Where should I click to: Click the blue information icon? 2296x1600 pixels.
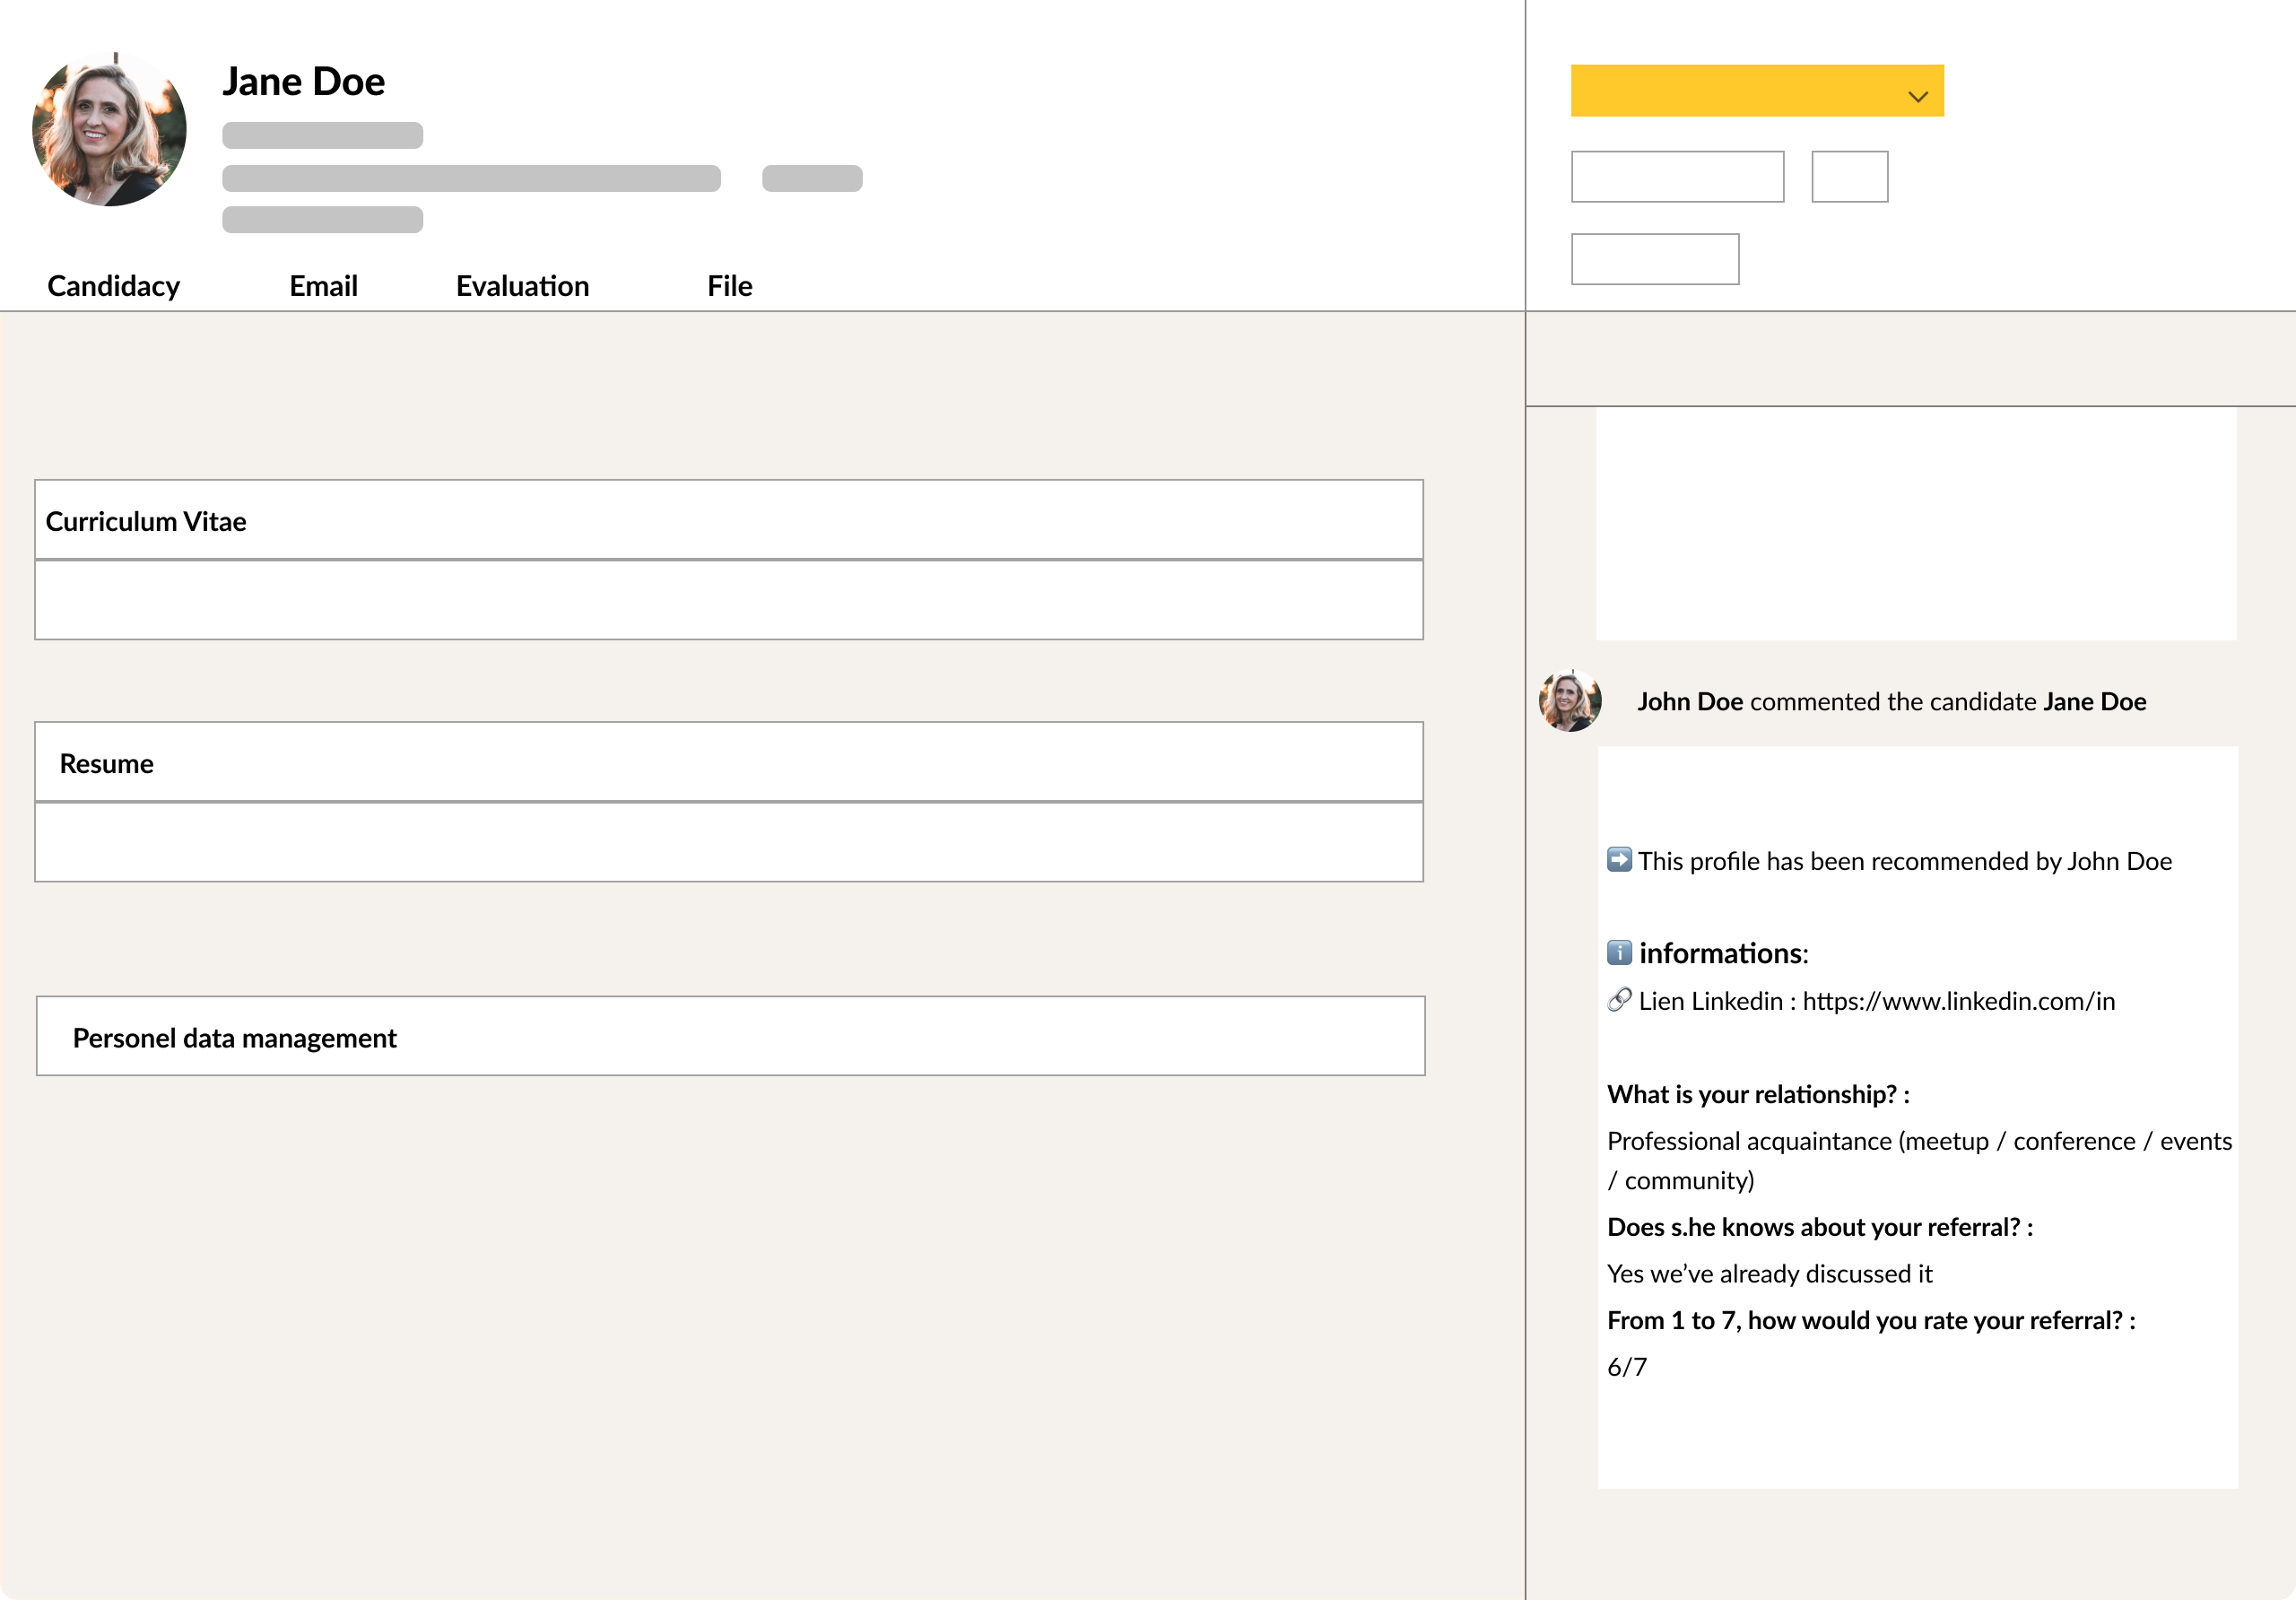(x=1619, y=952)
